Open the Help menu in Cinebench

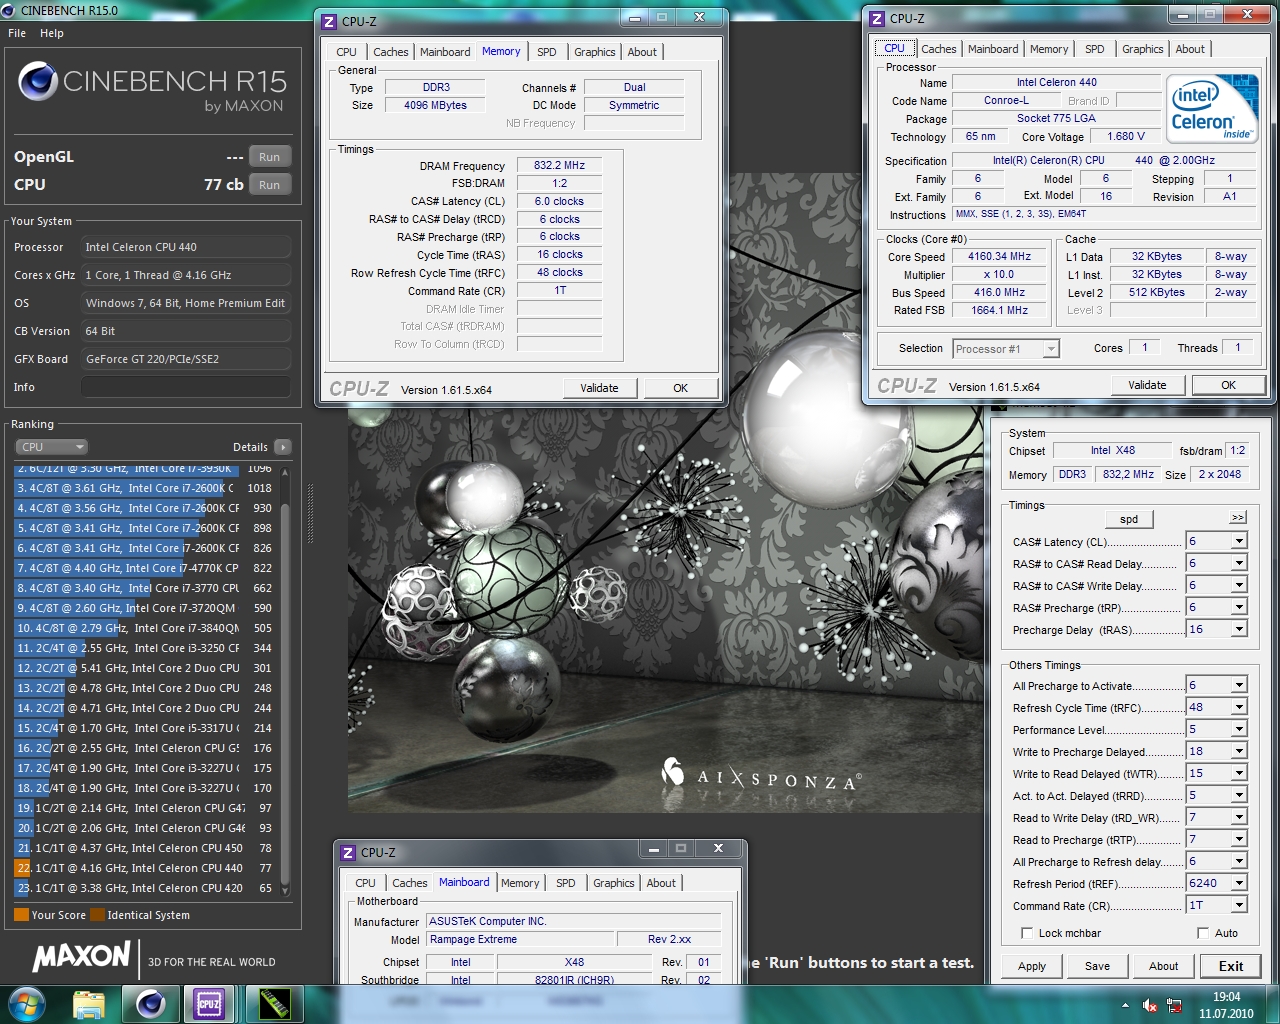tap(52, 33)
